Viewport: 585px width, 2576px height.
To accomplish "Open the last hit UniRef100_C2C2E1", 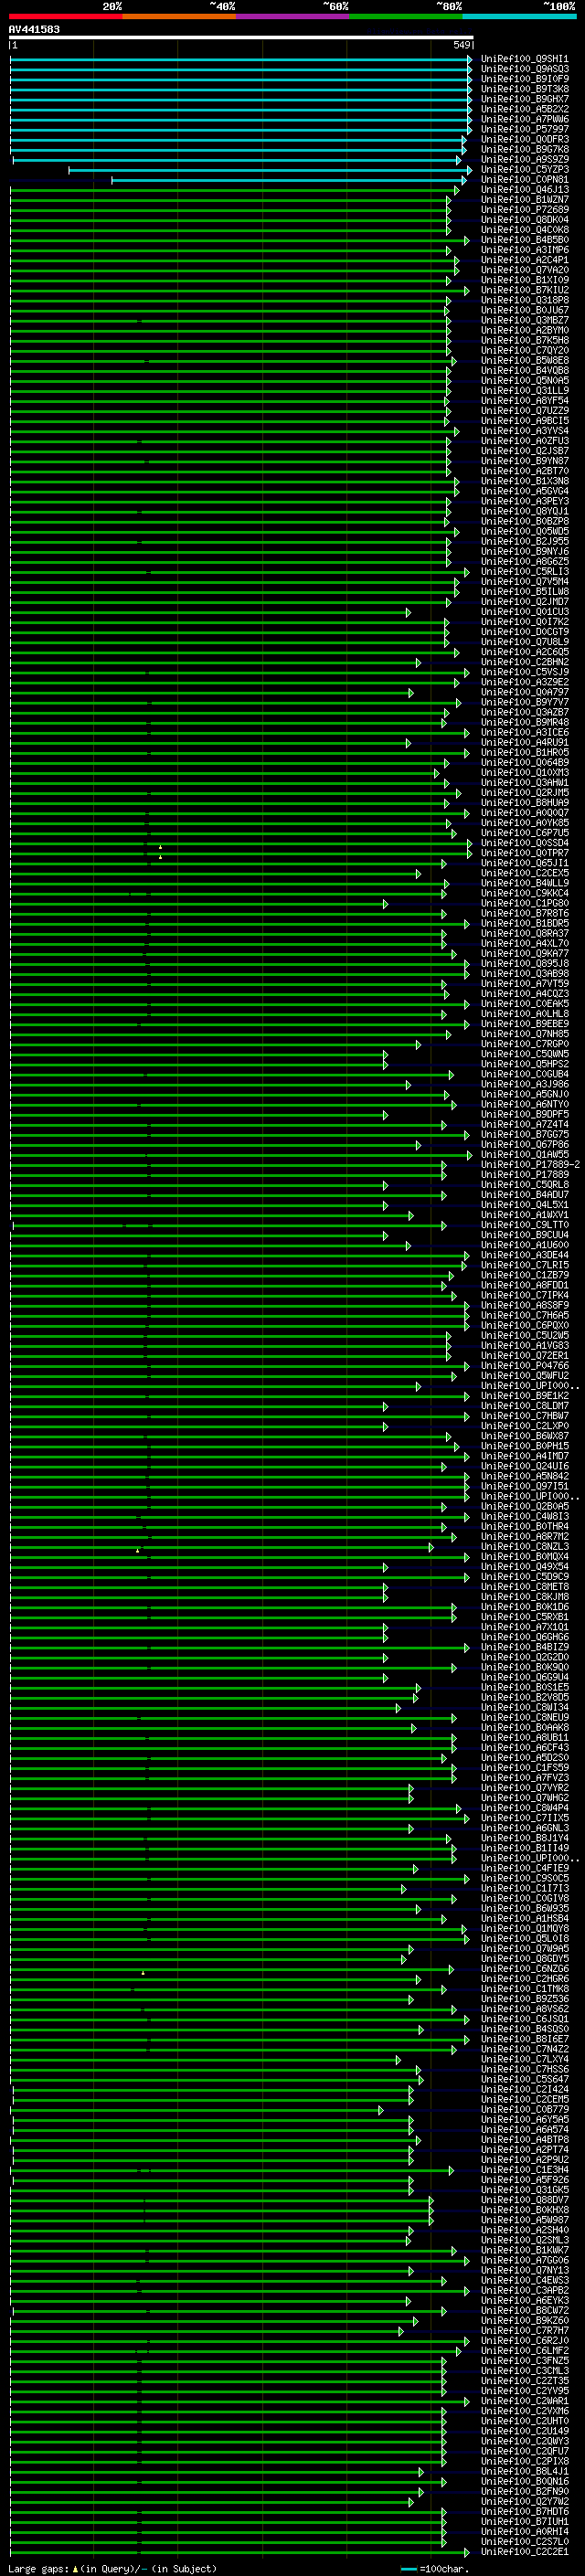I will tap(524, 2551).
